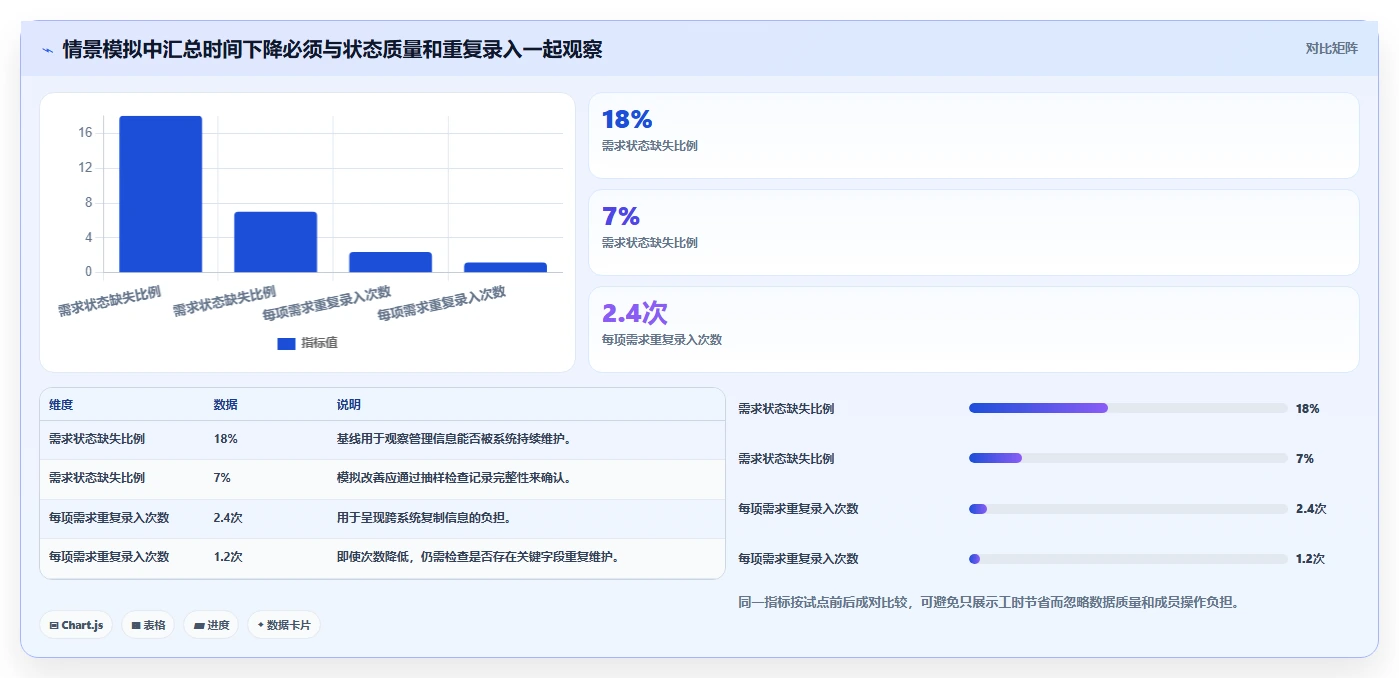Click the lightning icon beside the title

48,50
